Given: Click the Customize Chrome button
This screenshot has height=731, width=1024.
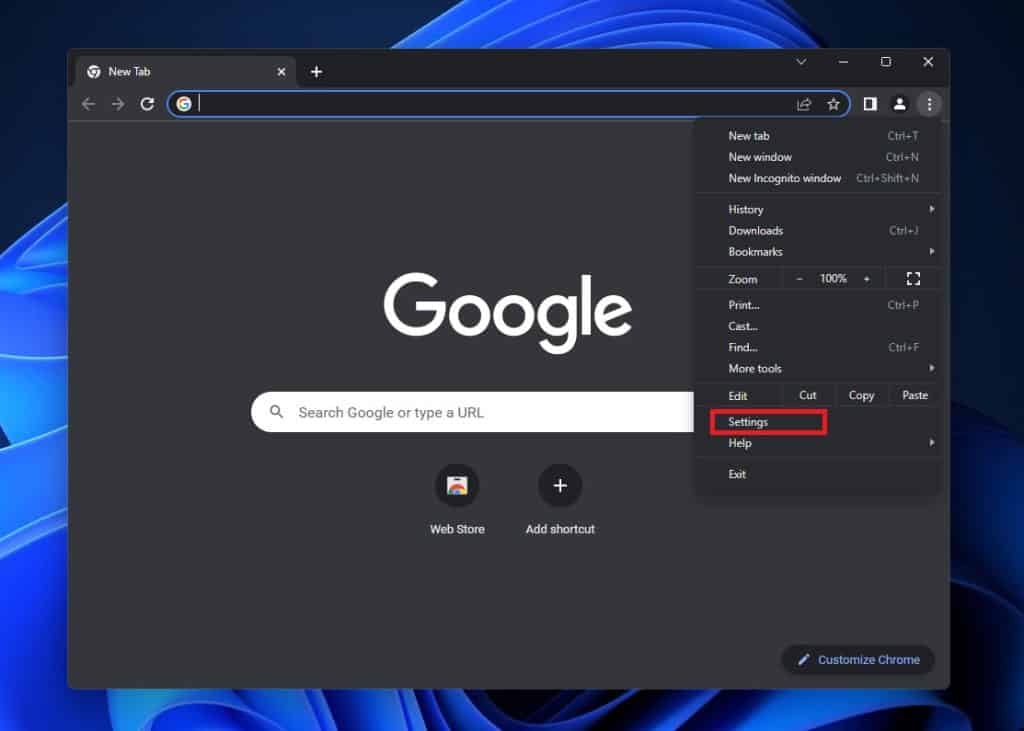Looking at the screenshot, I should tap(858, 660).
